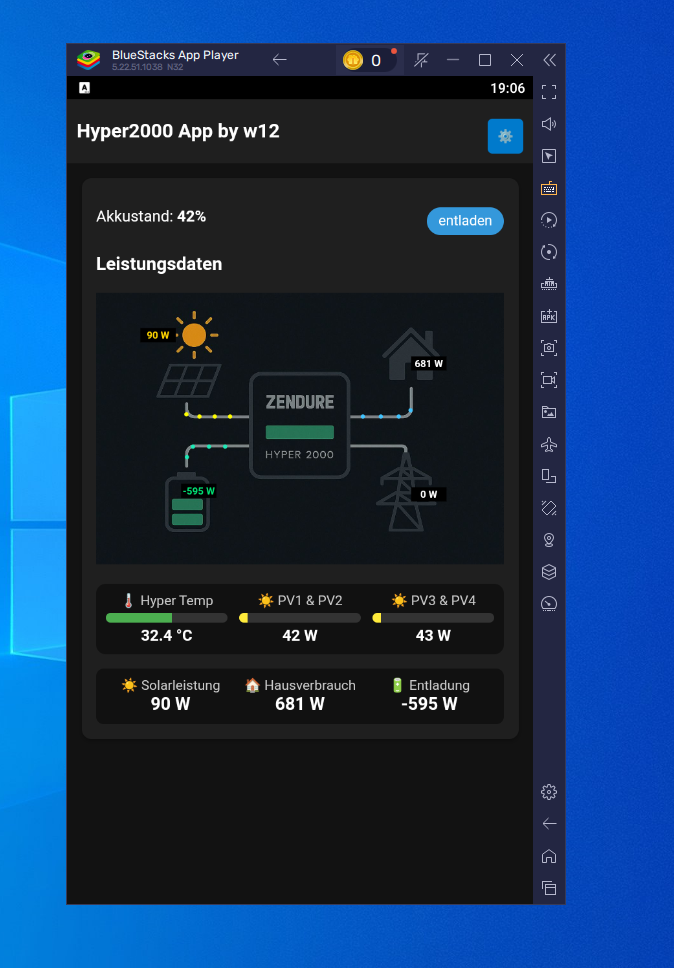This screenshot has width=674, height=968.
Task: Open the media manager folder icon
Action: click(x=548, y=412)
